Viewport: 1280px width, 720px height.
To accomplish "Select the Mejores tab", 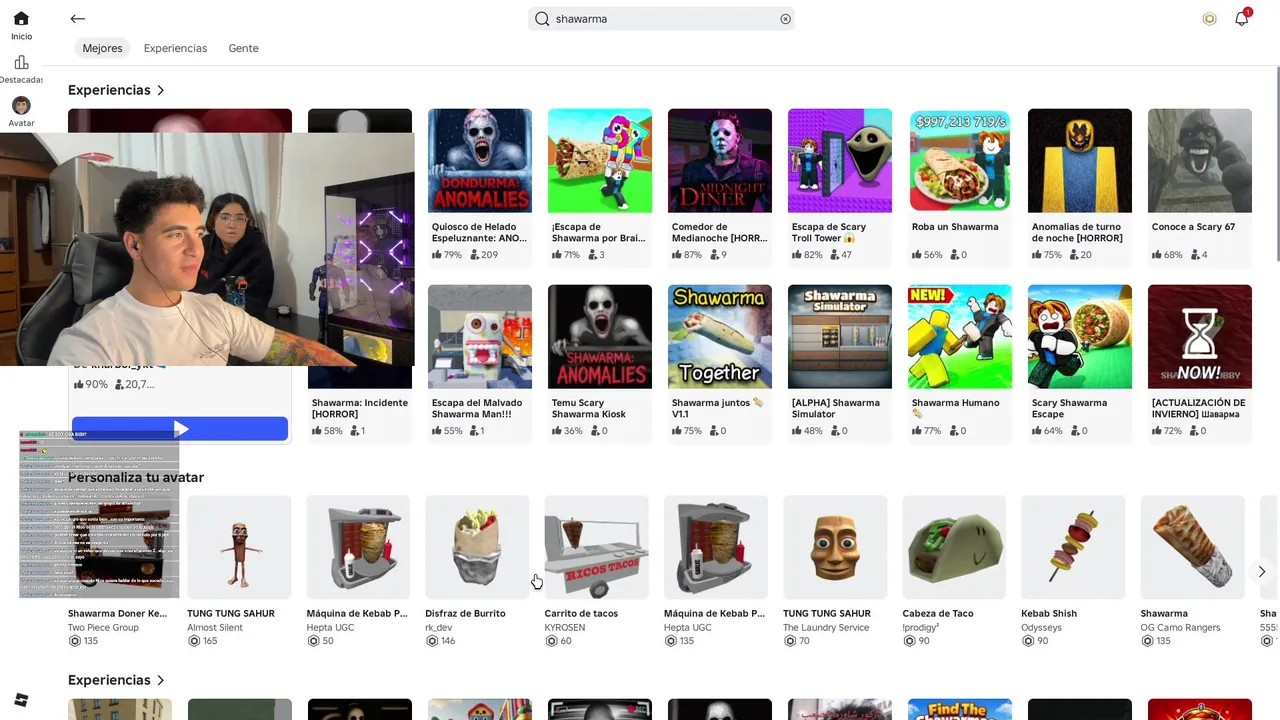I will coord(102,48).
